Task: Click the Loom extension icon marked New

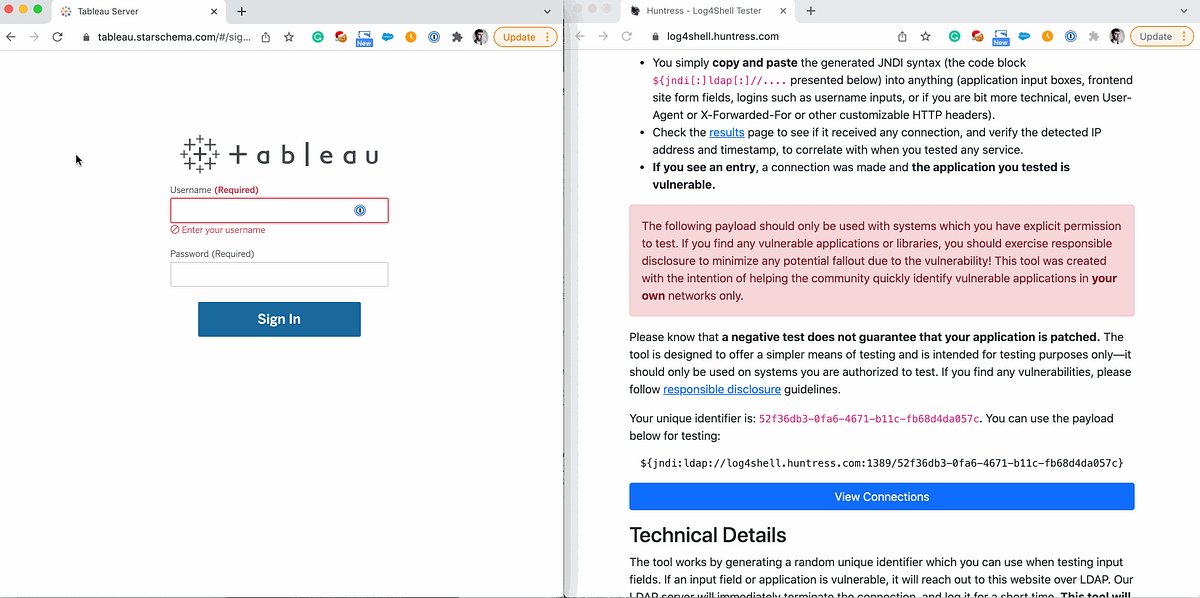Action: coord(364,35)
